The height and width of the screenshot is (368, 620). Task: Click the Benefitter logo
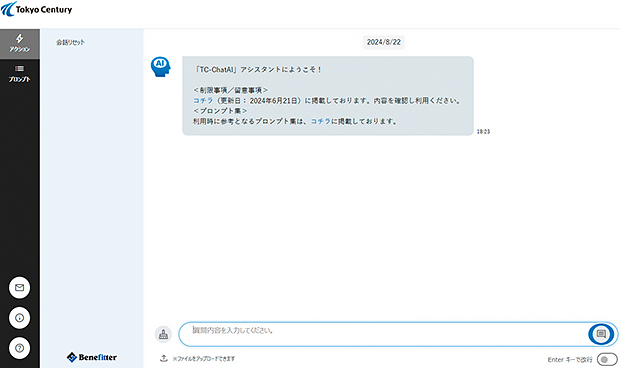[92, 357]
